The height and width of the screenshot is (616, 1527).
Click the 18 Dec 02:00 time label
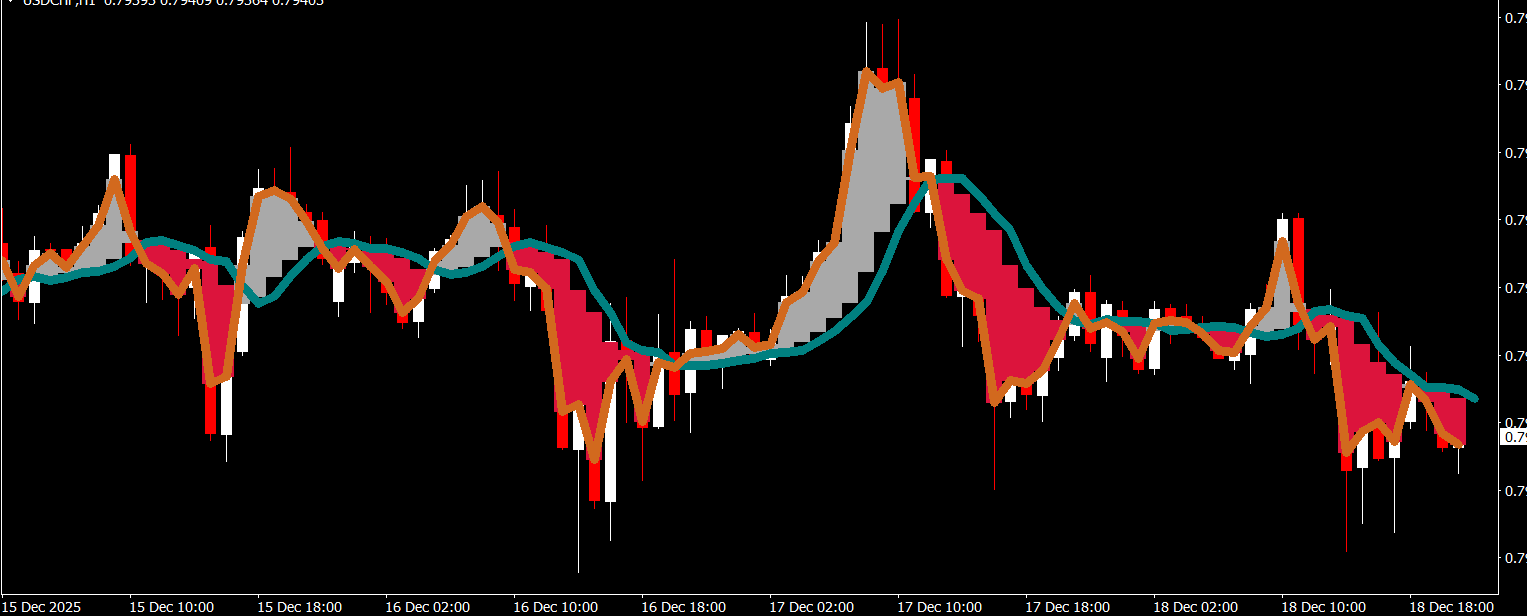pos(1196,607)
